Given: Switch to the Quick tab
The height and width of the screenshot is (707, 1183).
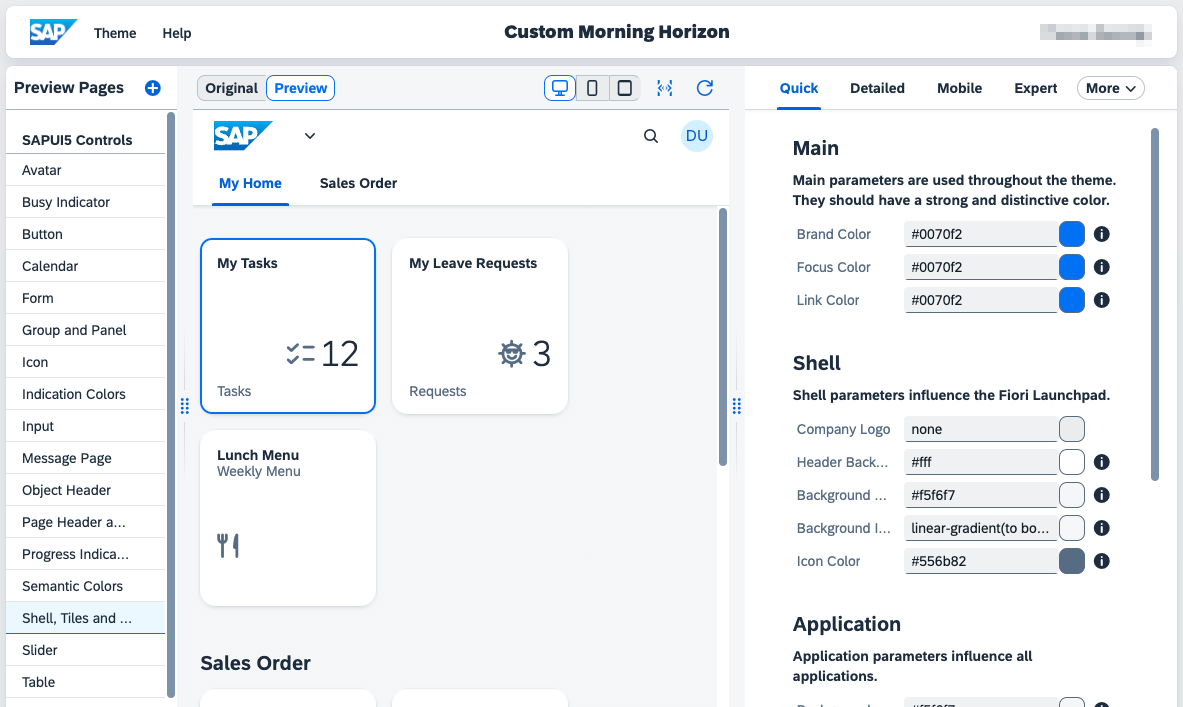Looking at the screenshot, I should [x=798, y=88].
